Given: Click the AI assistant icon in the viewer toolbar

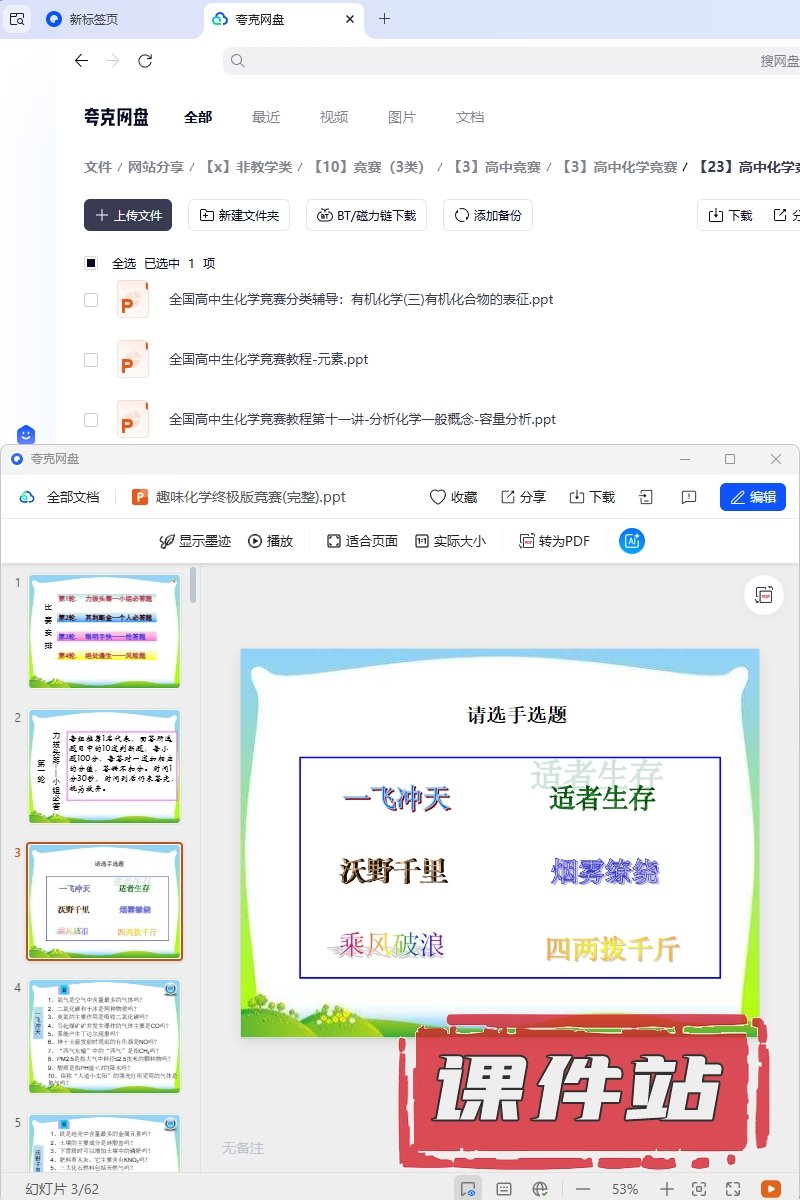Looking at the screenshot, I should [x=632, y=541].
